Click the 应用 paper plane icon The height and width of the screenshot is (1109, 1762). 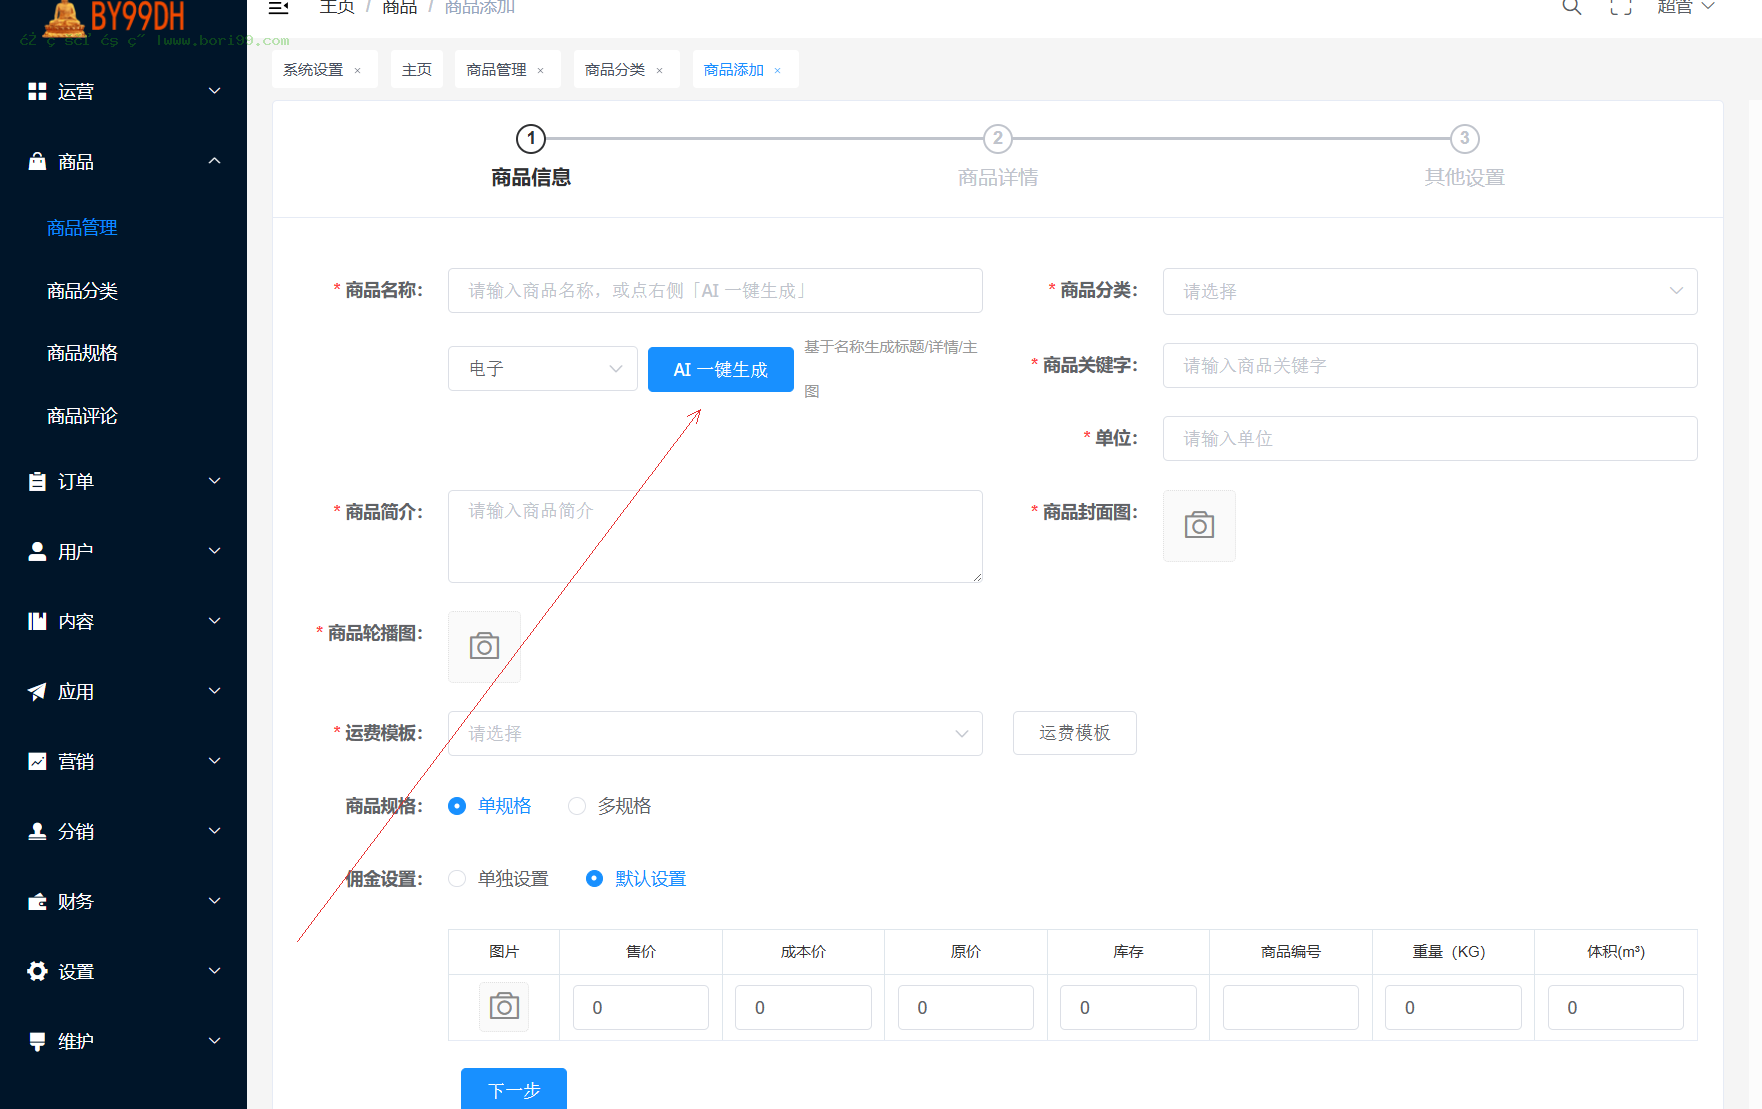coord(37,691)
